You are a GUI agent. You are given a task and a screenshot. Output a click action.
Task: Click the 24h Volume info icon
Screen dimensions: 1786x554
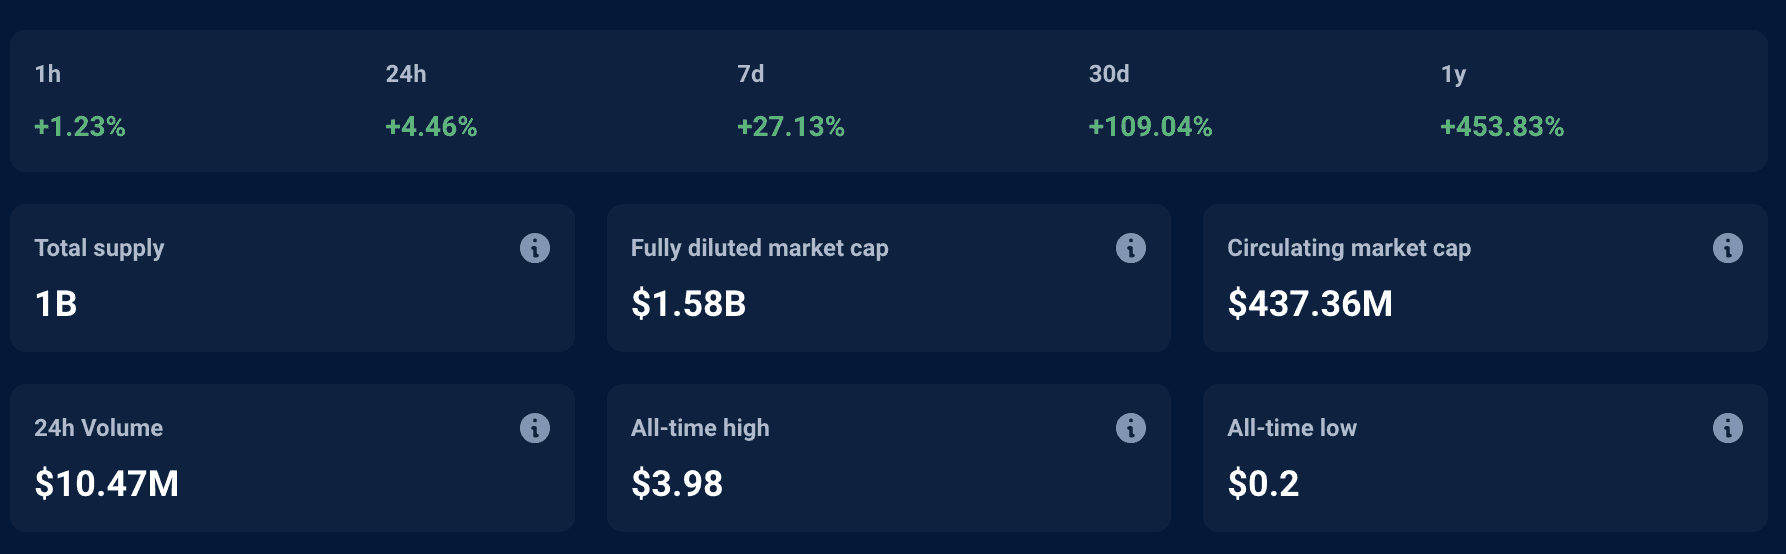[535, 428]
